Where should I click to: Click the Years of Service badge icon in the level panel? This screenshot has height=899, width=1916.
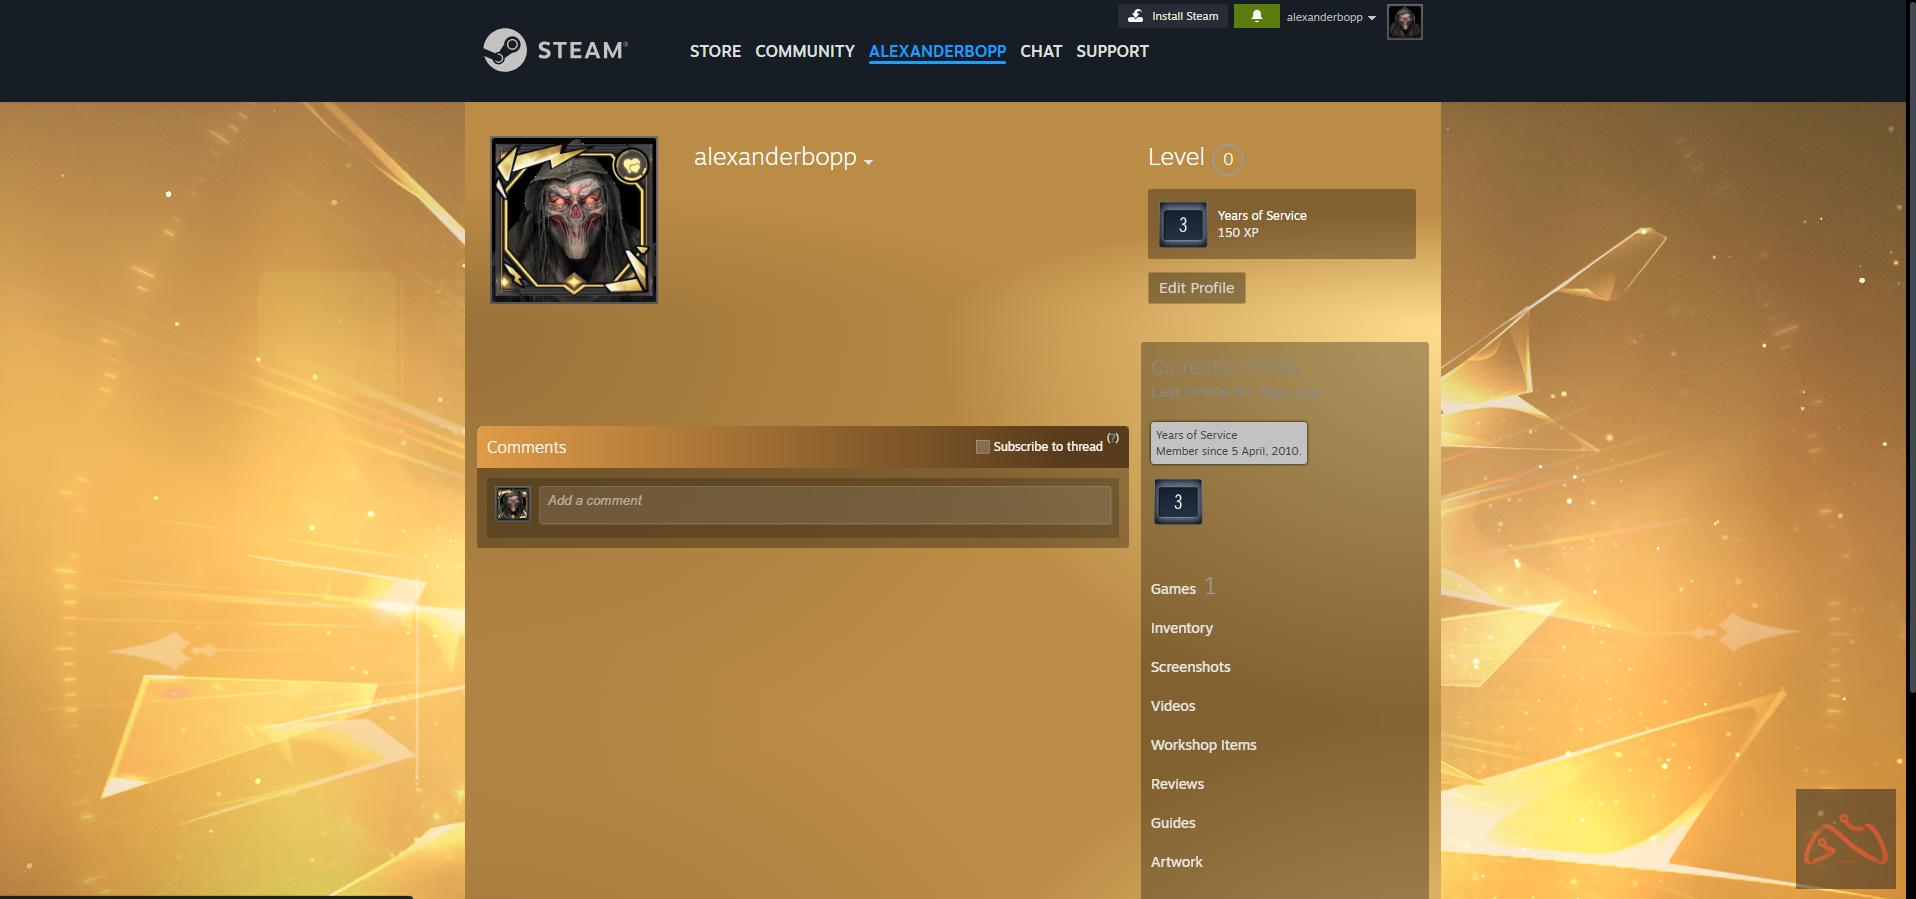pos(1183,225)
